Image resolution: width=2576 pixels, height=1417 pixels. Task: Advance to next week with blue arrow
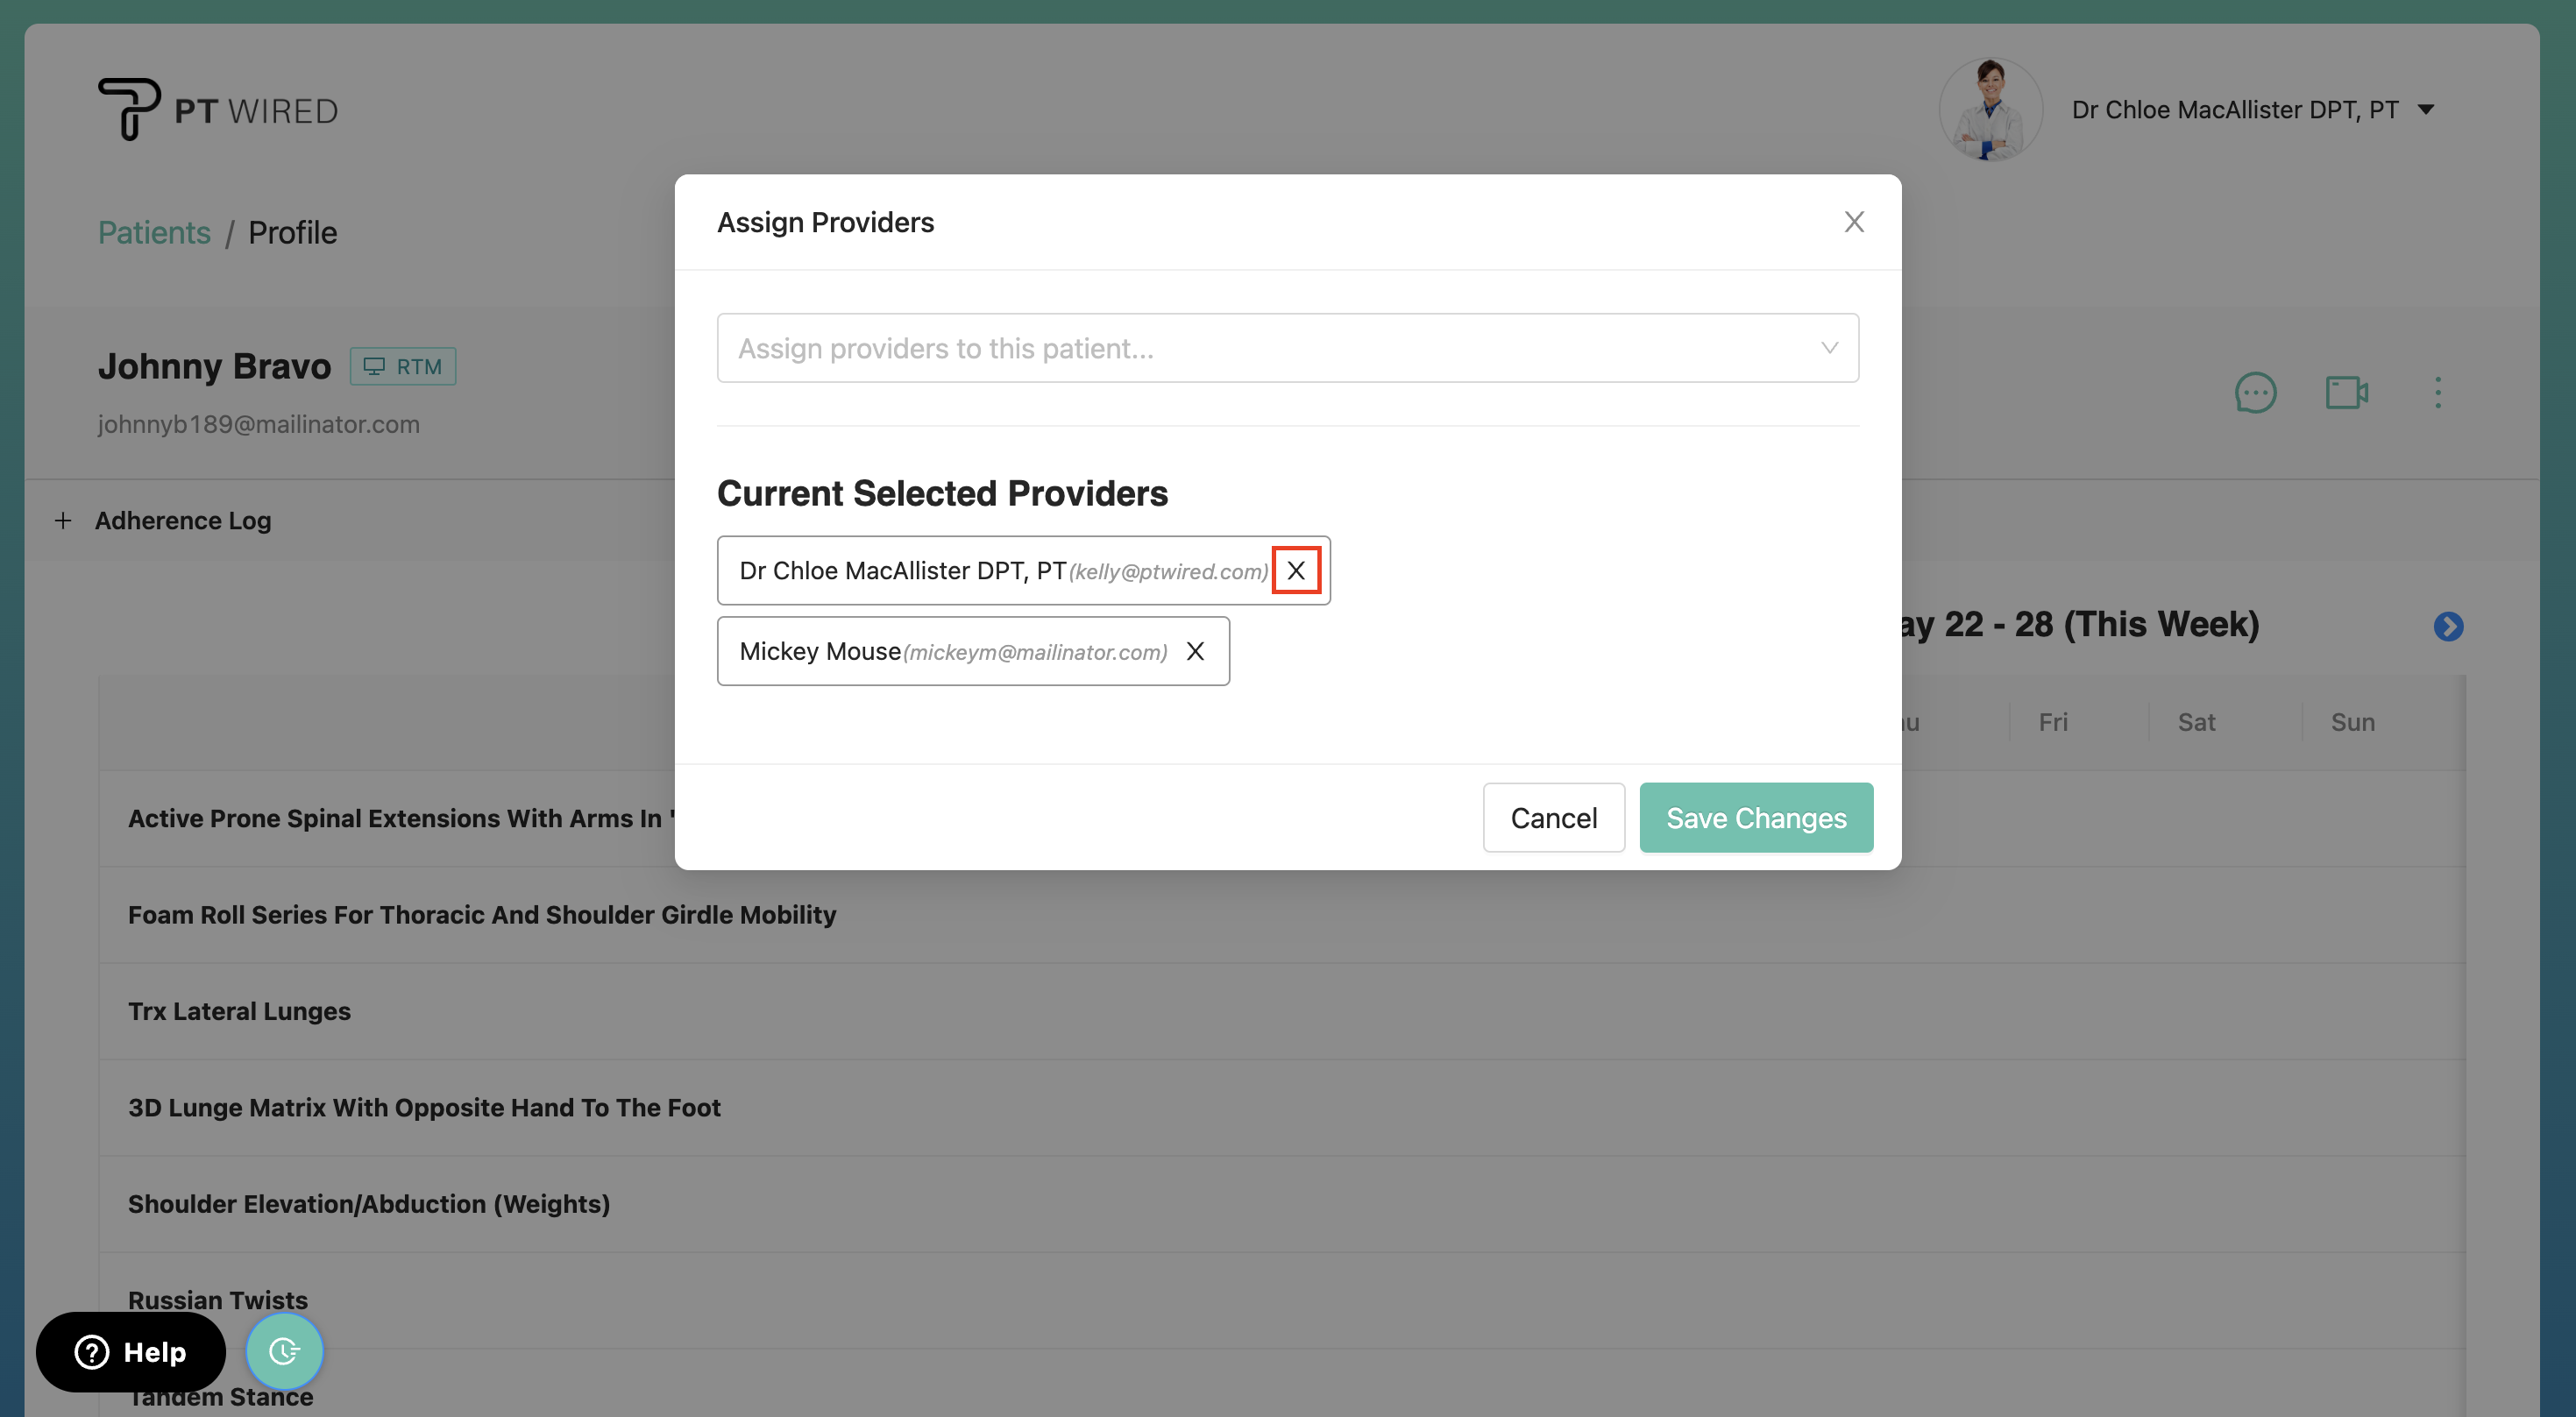pyautogui.click(x=2449, y=626)
